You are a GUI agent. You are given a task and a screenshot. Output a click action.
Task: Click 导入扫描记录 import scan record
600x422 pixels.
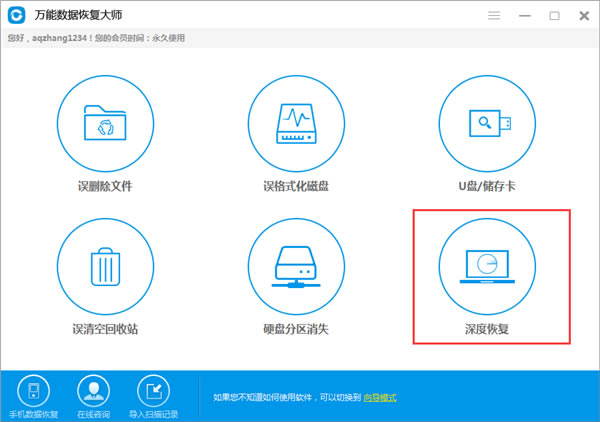click(x=153, y=391)
